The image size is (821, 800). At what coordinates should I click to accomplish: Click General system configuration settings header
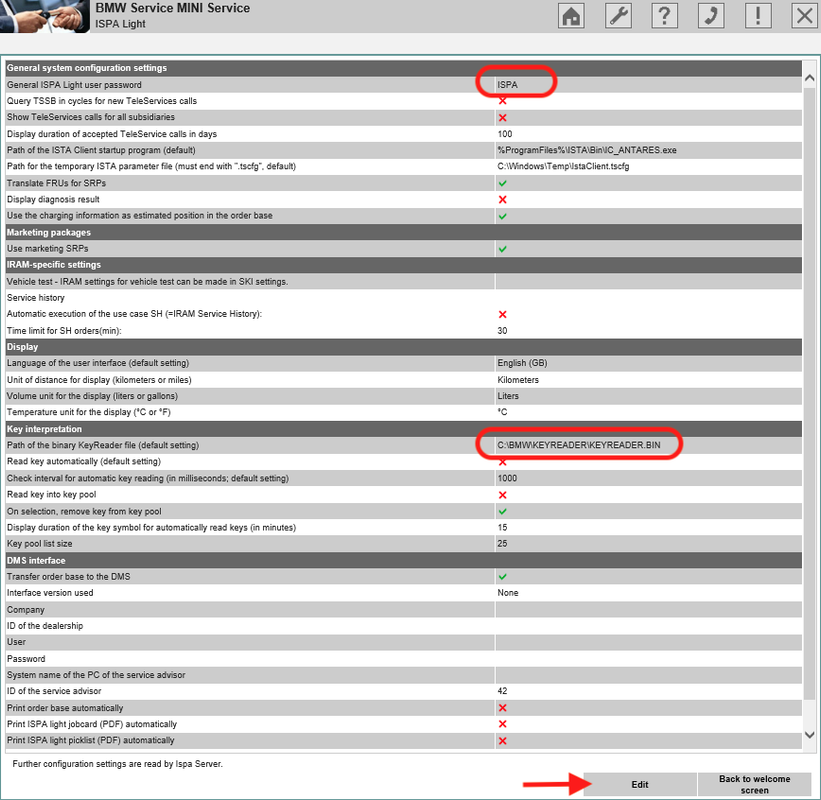[x=404, y=68]
